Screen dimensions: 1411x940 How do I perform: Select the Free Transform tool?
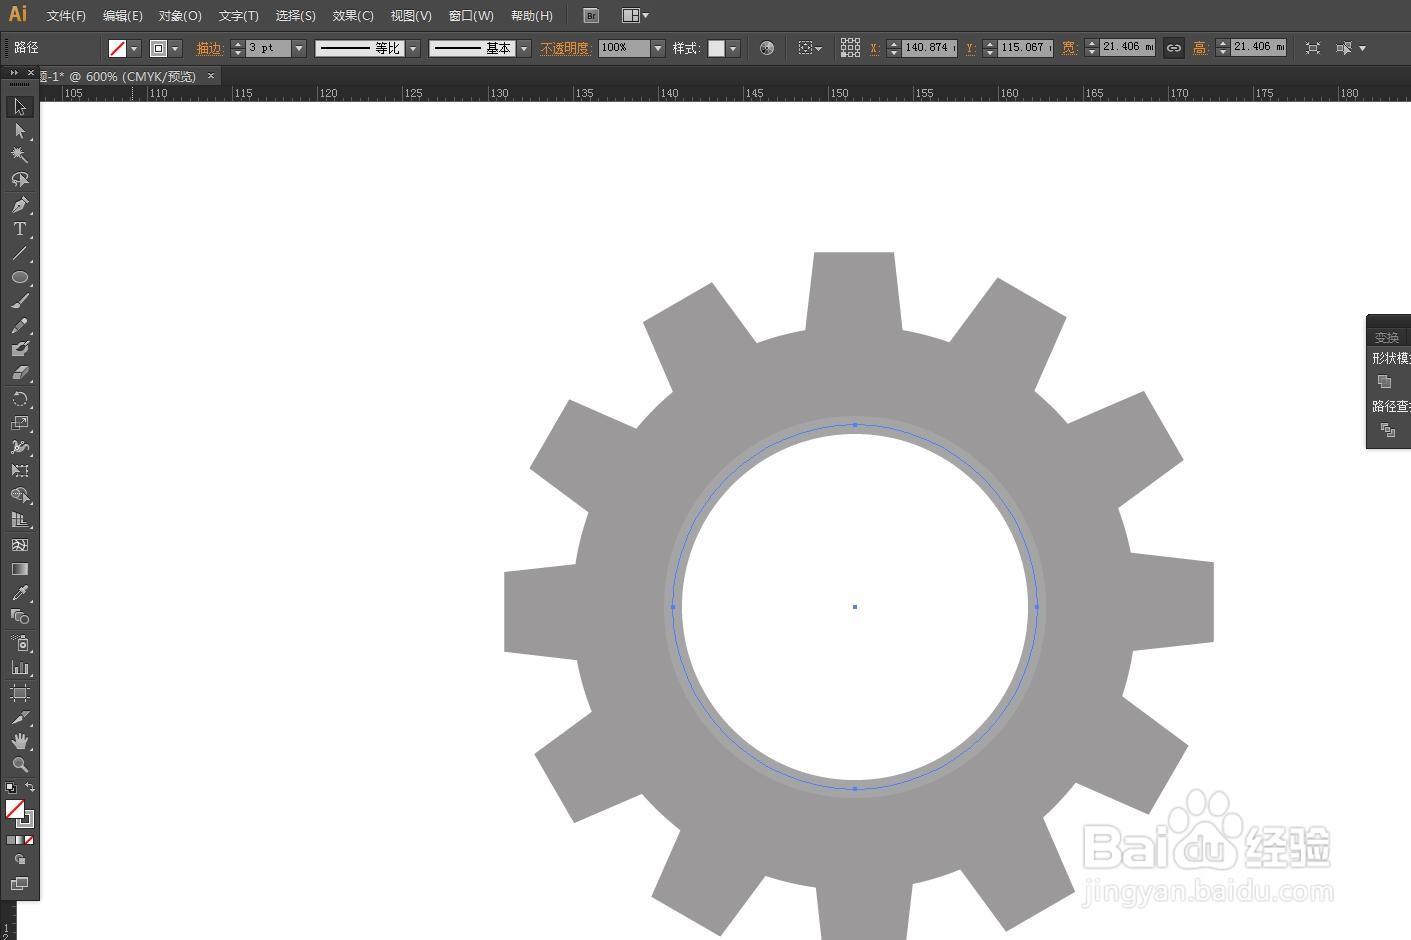click(x=19, y=471)
